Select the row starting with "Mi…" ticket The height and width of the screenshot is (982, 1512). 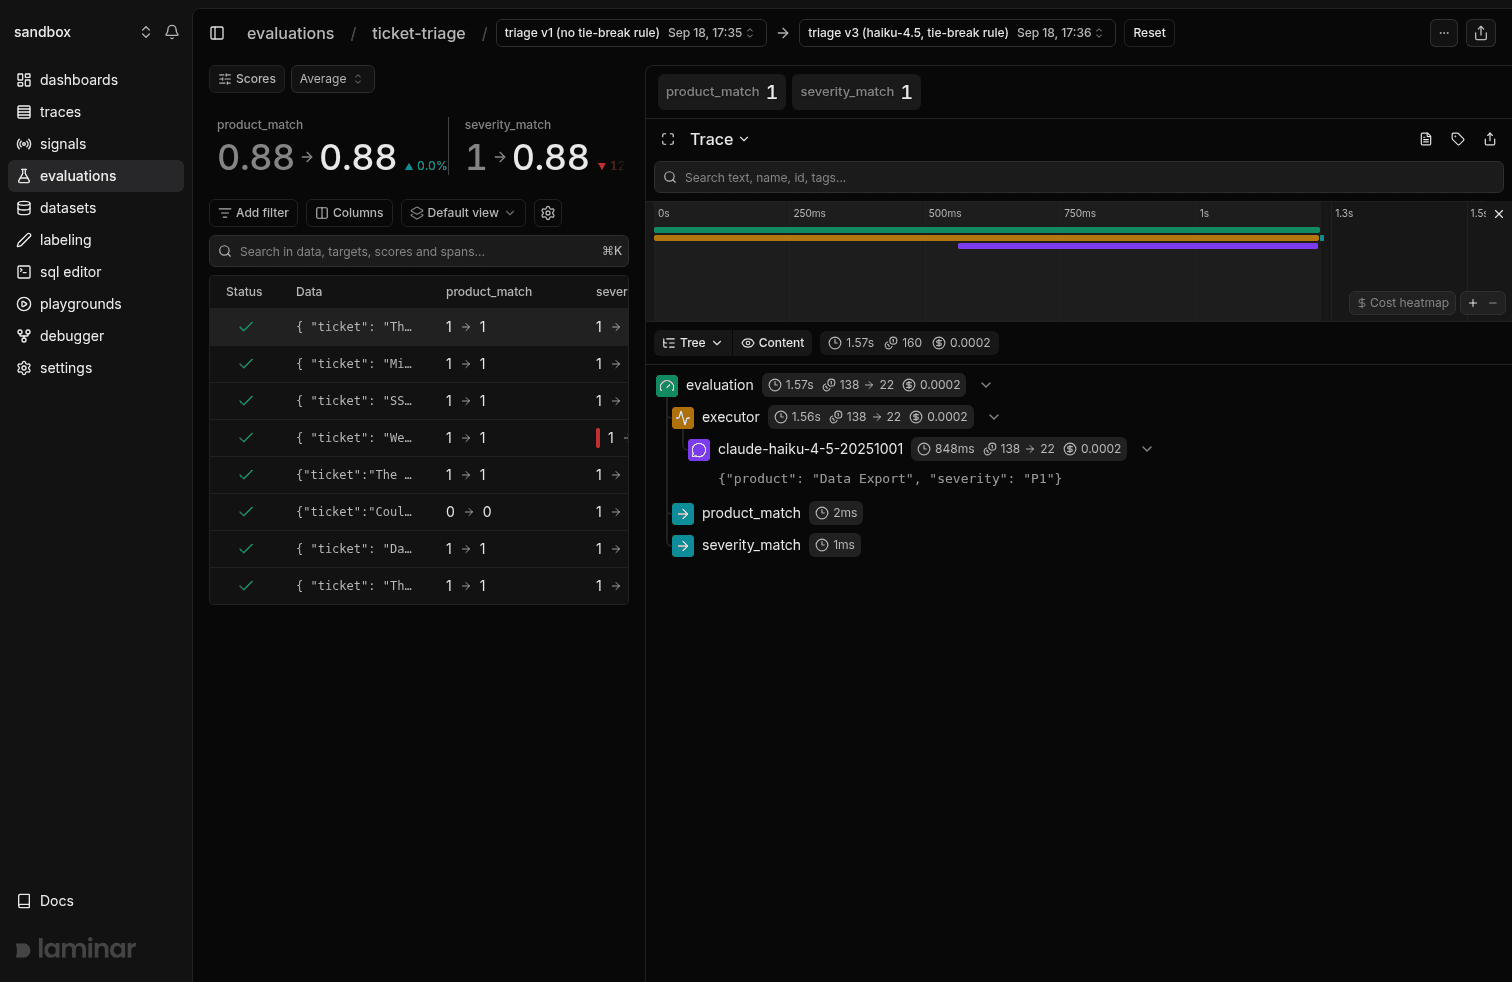click(419, 364)
